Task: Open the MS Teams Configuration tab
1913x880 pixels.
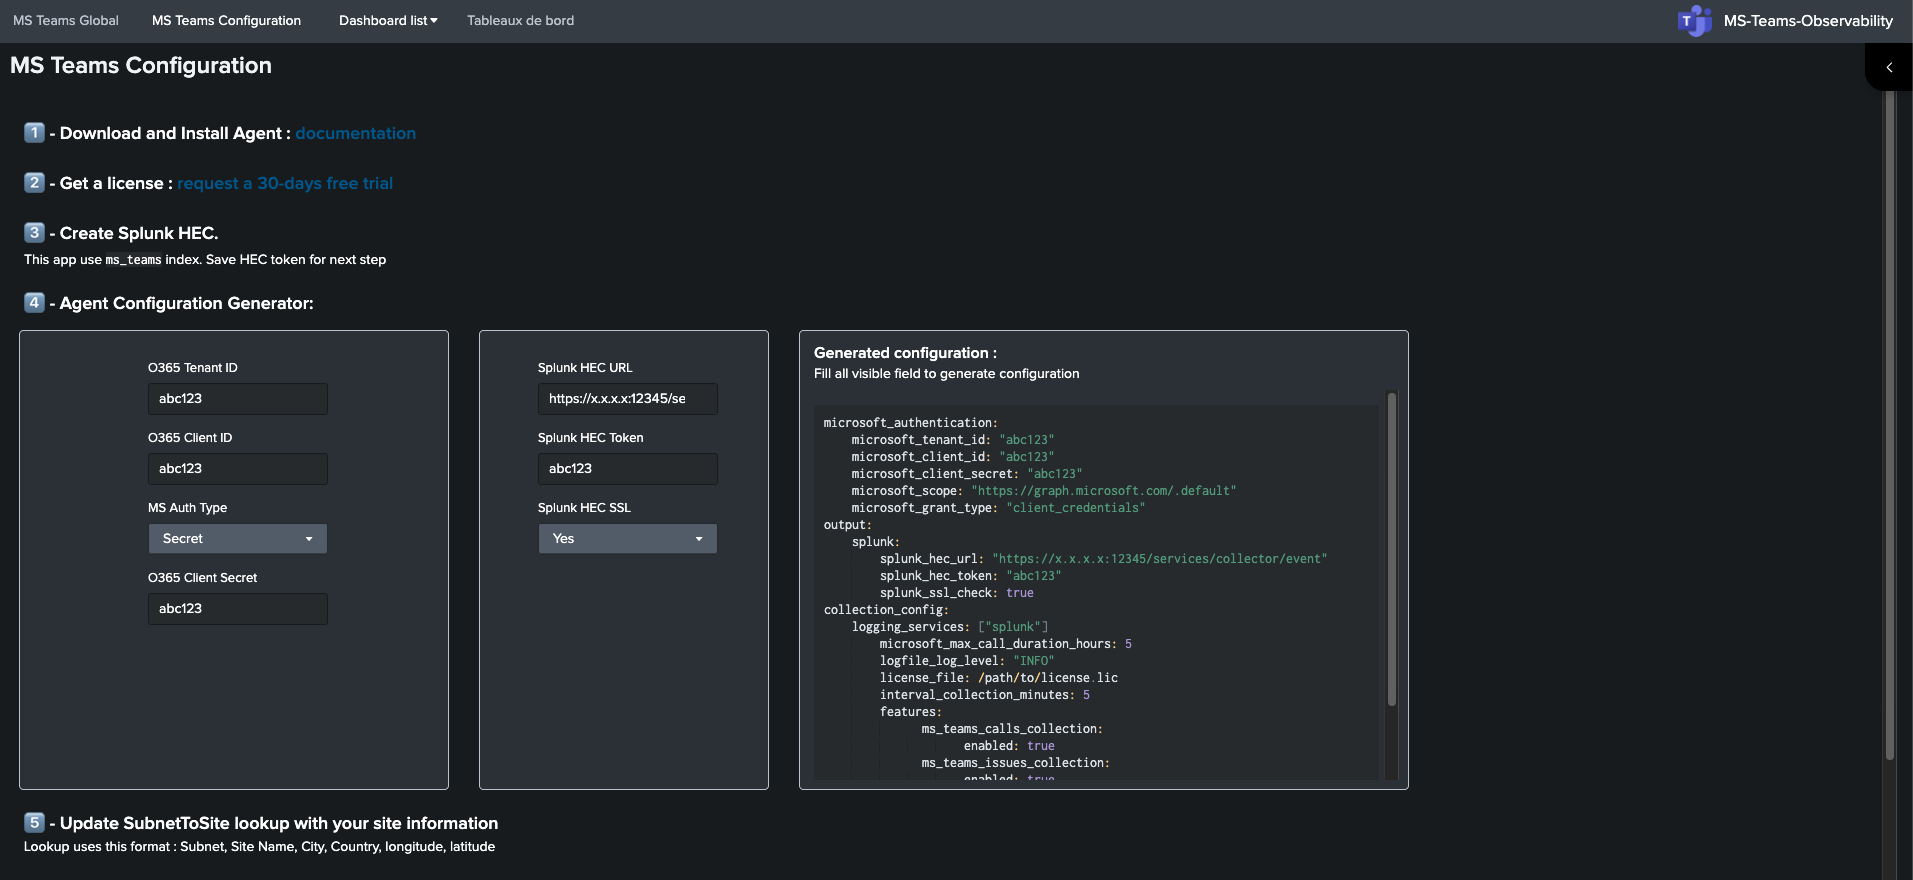Action: (226, 21)
